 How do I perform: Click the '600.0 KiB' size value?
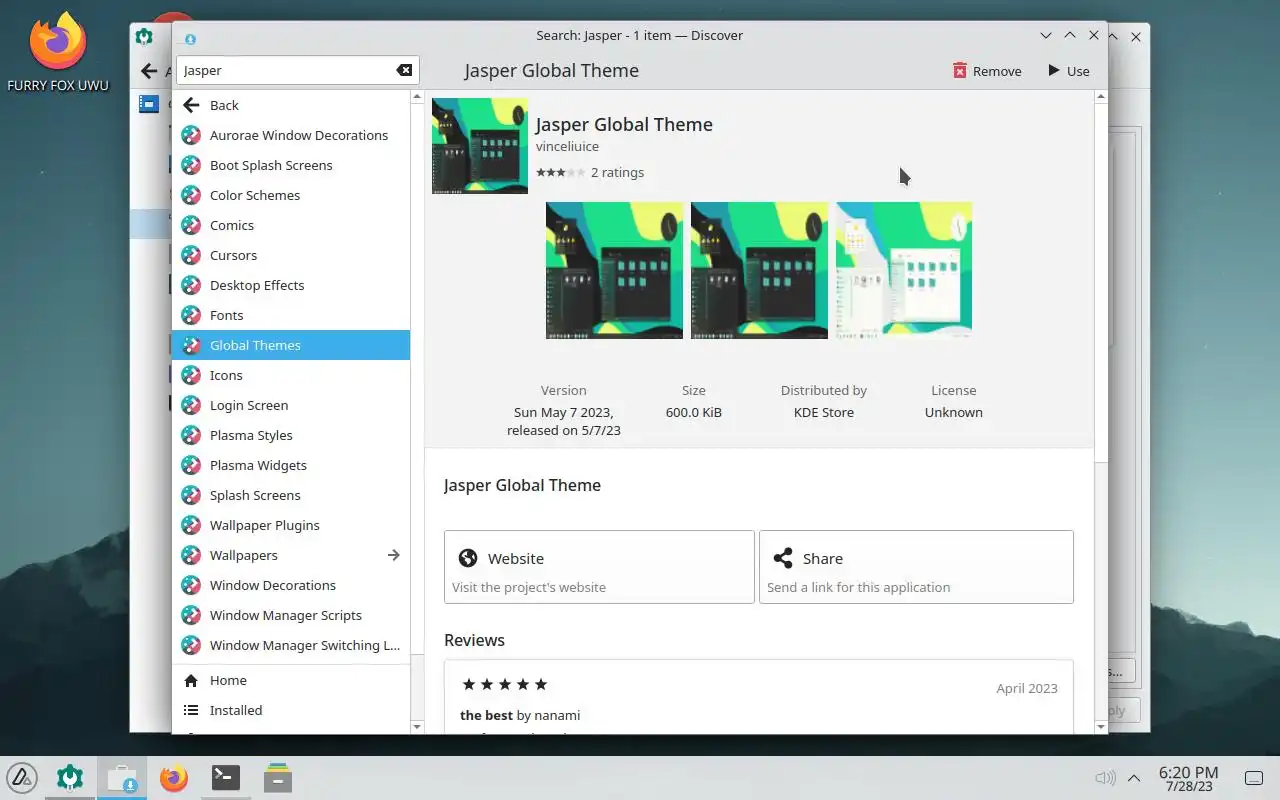coord(694,412)
